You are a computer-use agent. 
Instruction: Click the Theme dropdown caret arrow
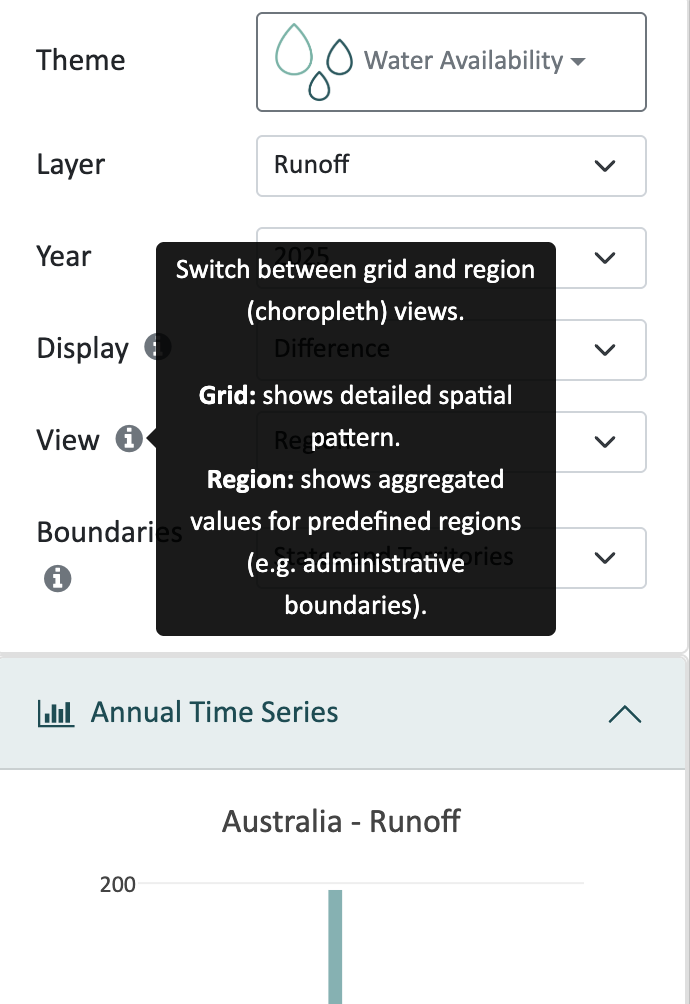(578, 61)
